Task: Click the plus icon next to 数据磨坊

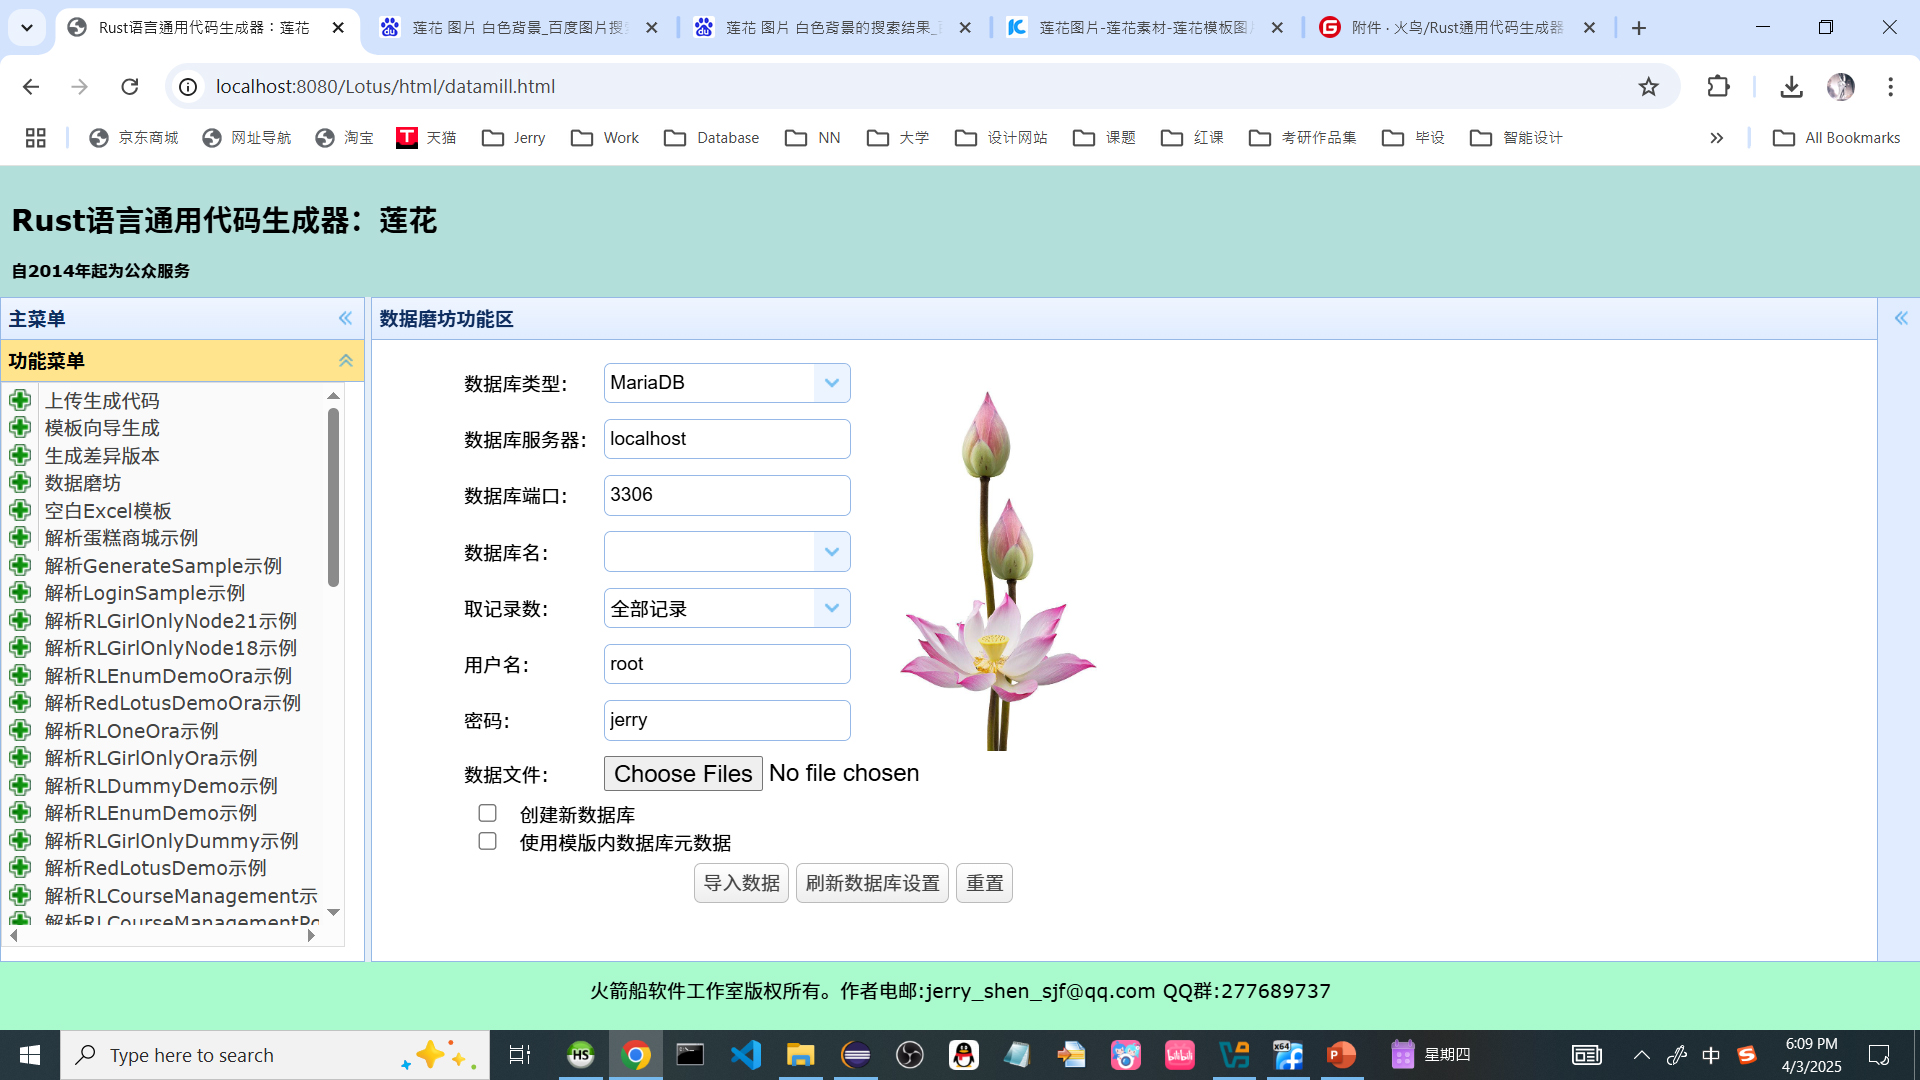Action: coord(20,482)
